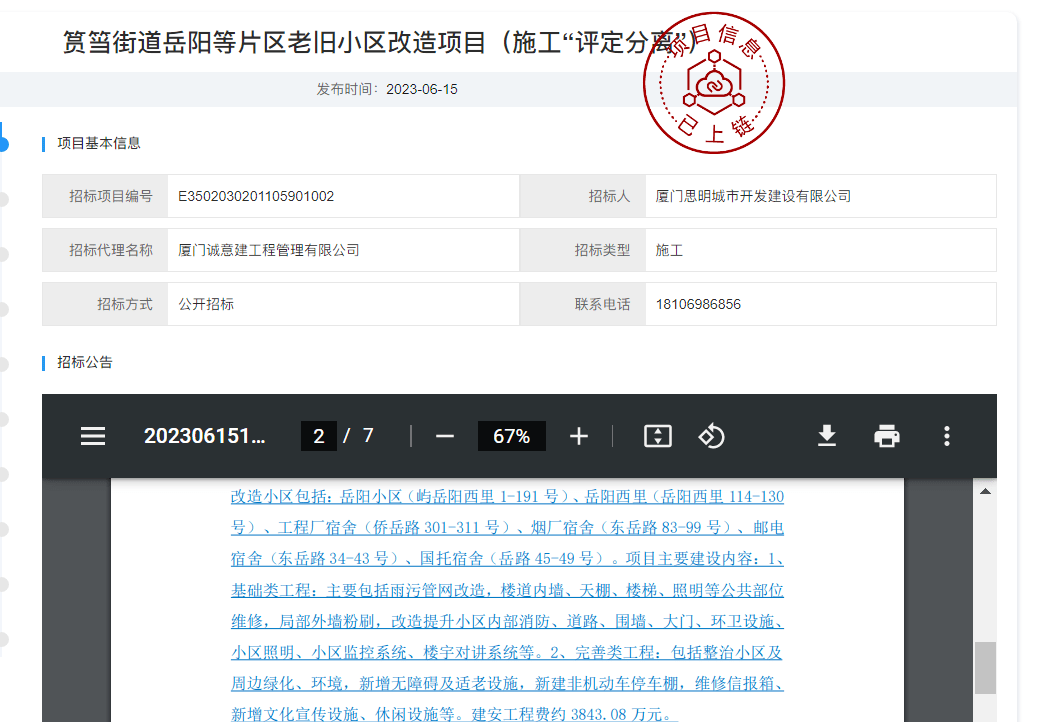Click the contact phone number 18106986856
Image resolution: width=1039 pixels, height=722 pixels.
coord(698,304)
